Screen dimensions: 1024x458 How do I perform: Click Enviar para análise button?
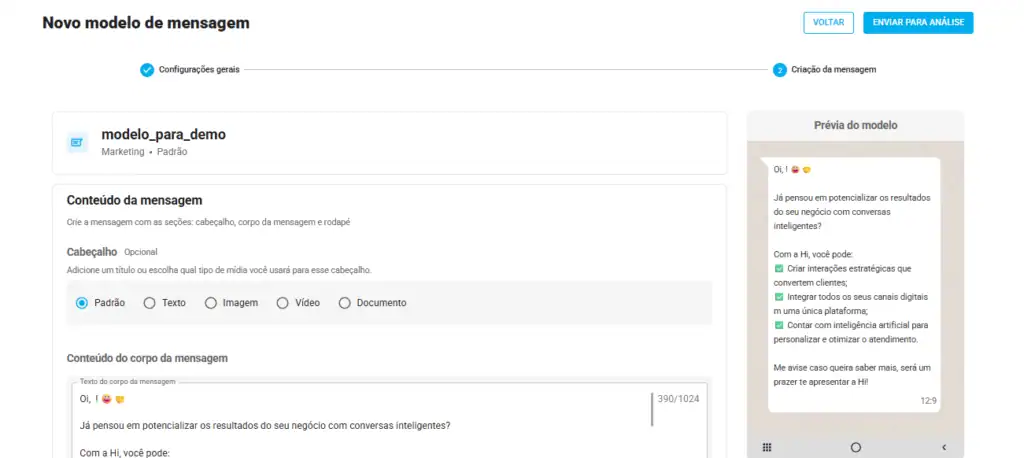pos(918,23)
